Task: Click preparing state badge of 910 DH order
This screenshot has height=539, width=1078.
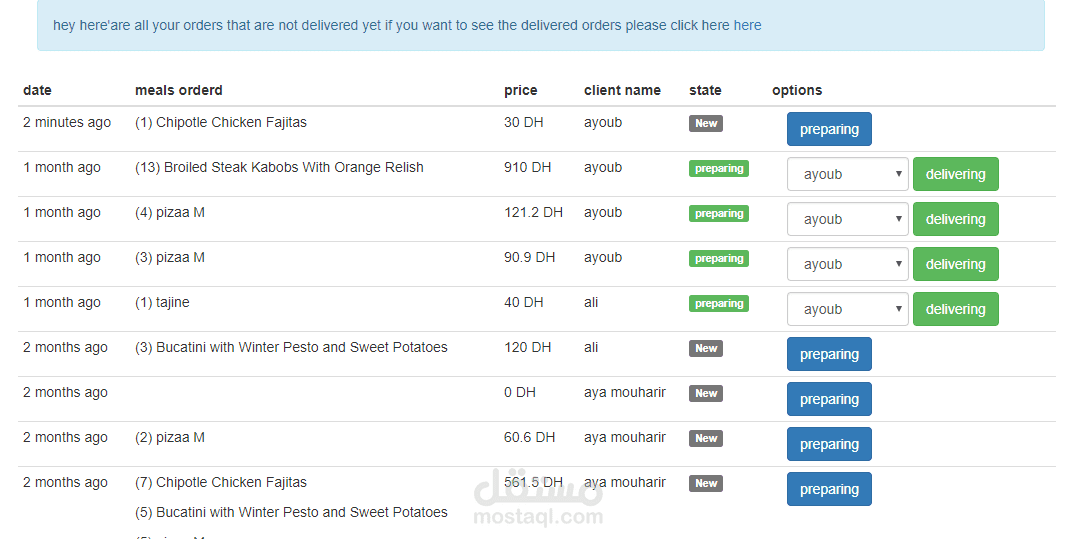Action: click(x=718, y=168)
